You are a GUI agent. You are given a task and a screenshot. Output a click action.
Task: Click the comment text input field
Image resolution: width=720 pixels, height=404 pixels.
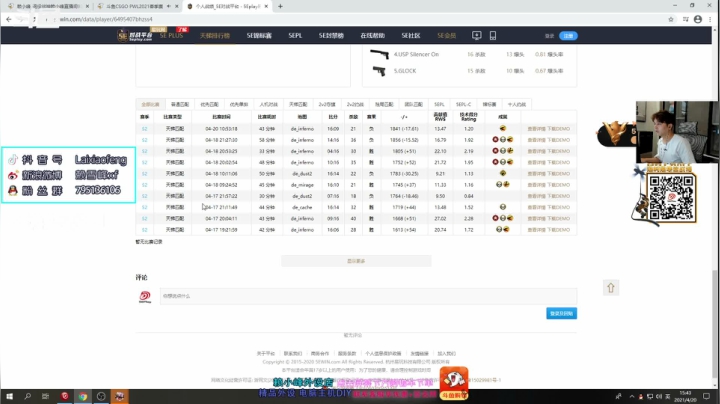368,296
